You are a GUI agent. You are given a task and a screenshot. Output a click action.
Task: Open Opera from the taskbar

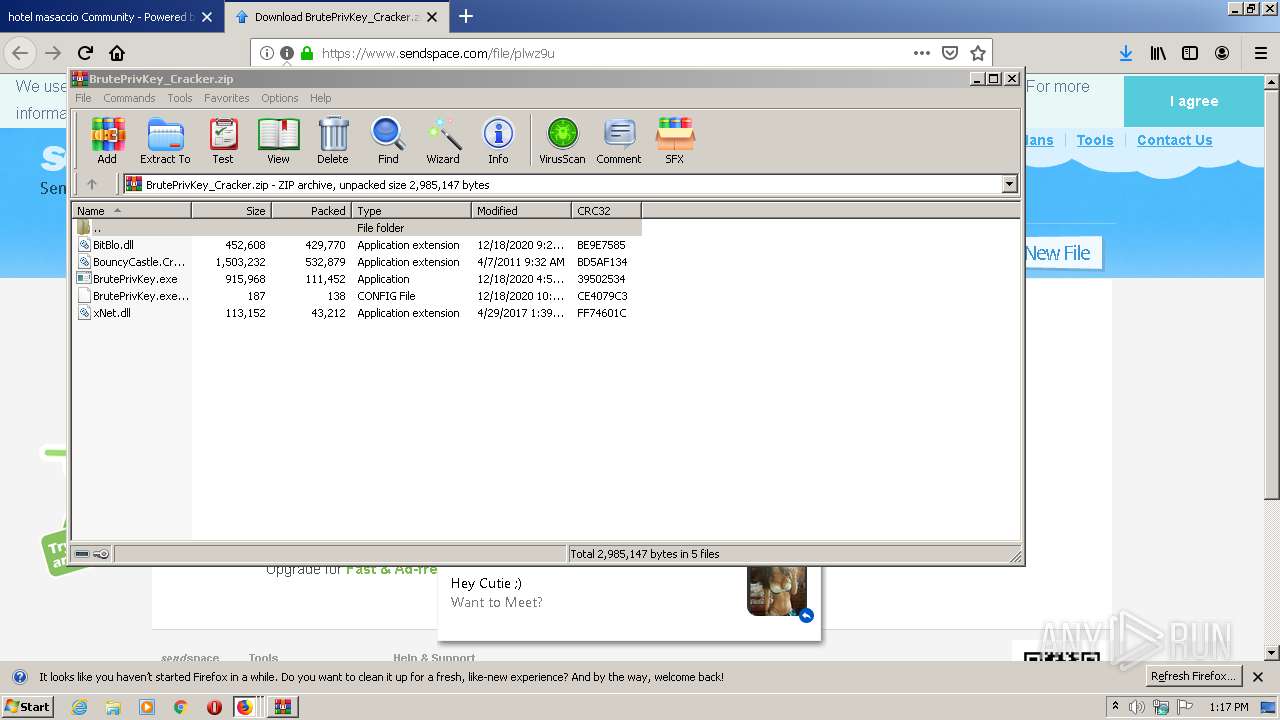[214, 707]
